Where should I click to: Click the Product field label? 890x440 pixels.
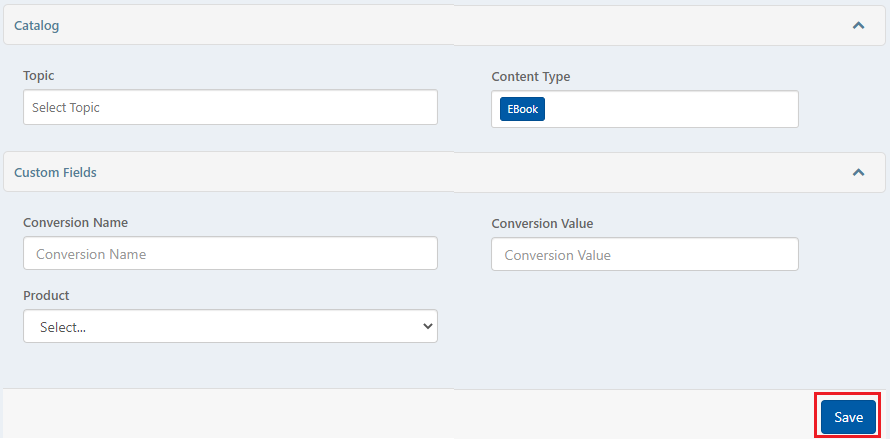[x=46, y=295]
